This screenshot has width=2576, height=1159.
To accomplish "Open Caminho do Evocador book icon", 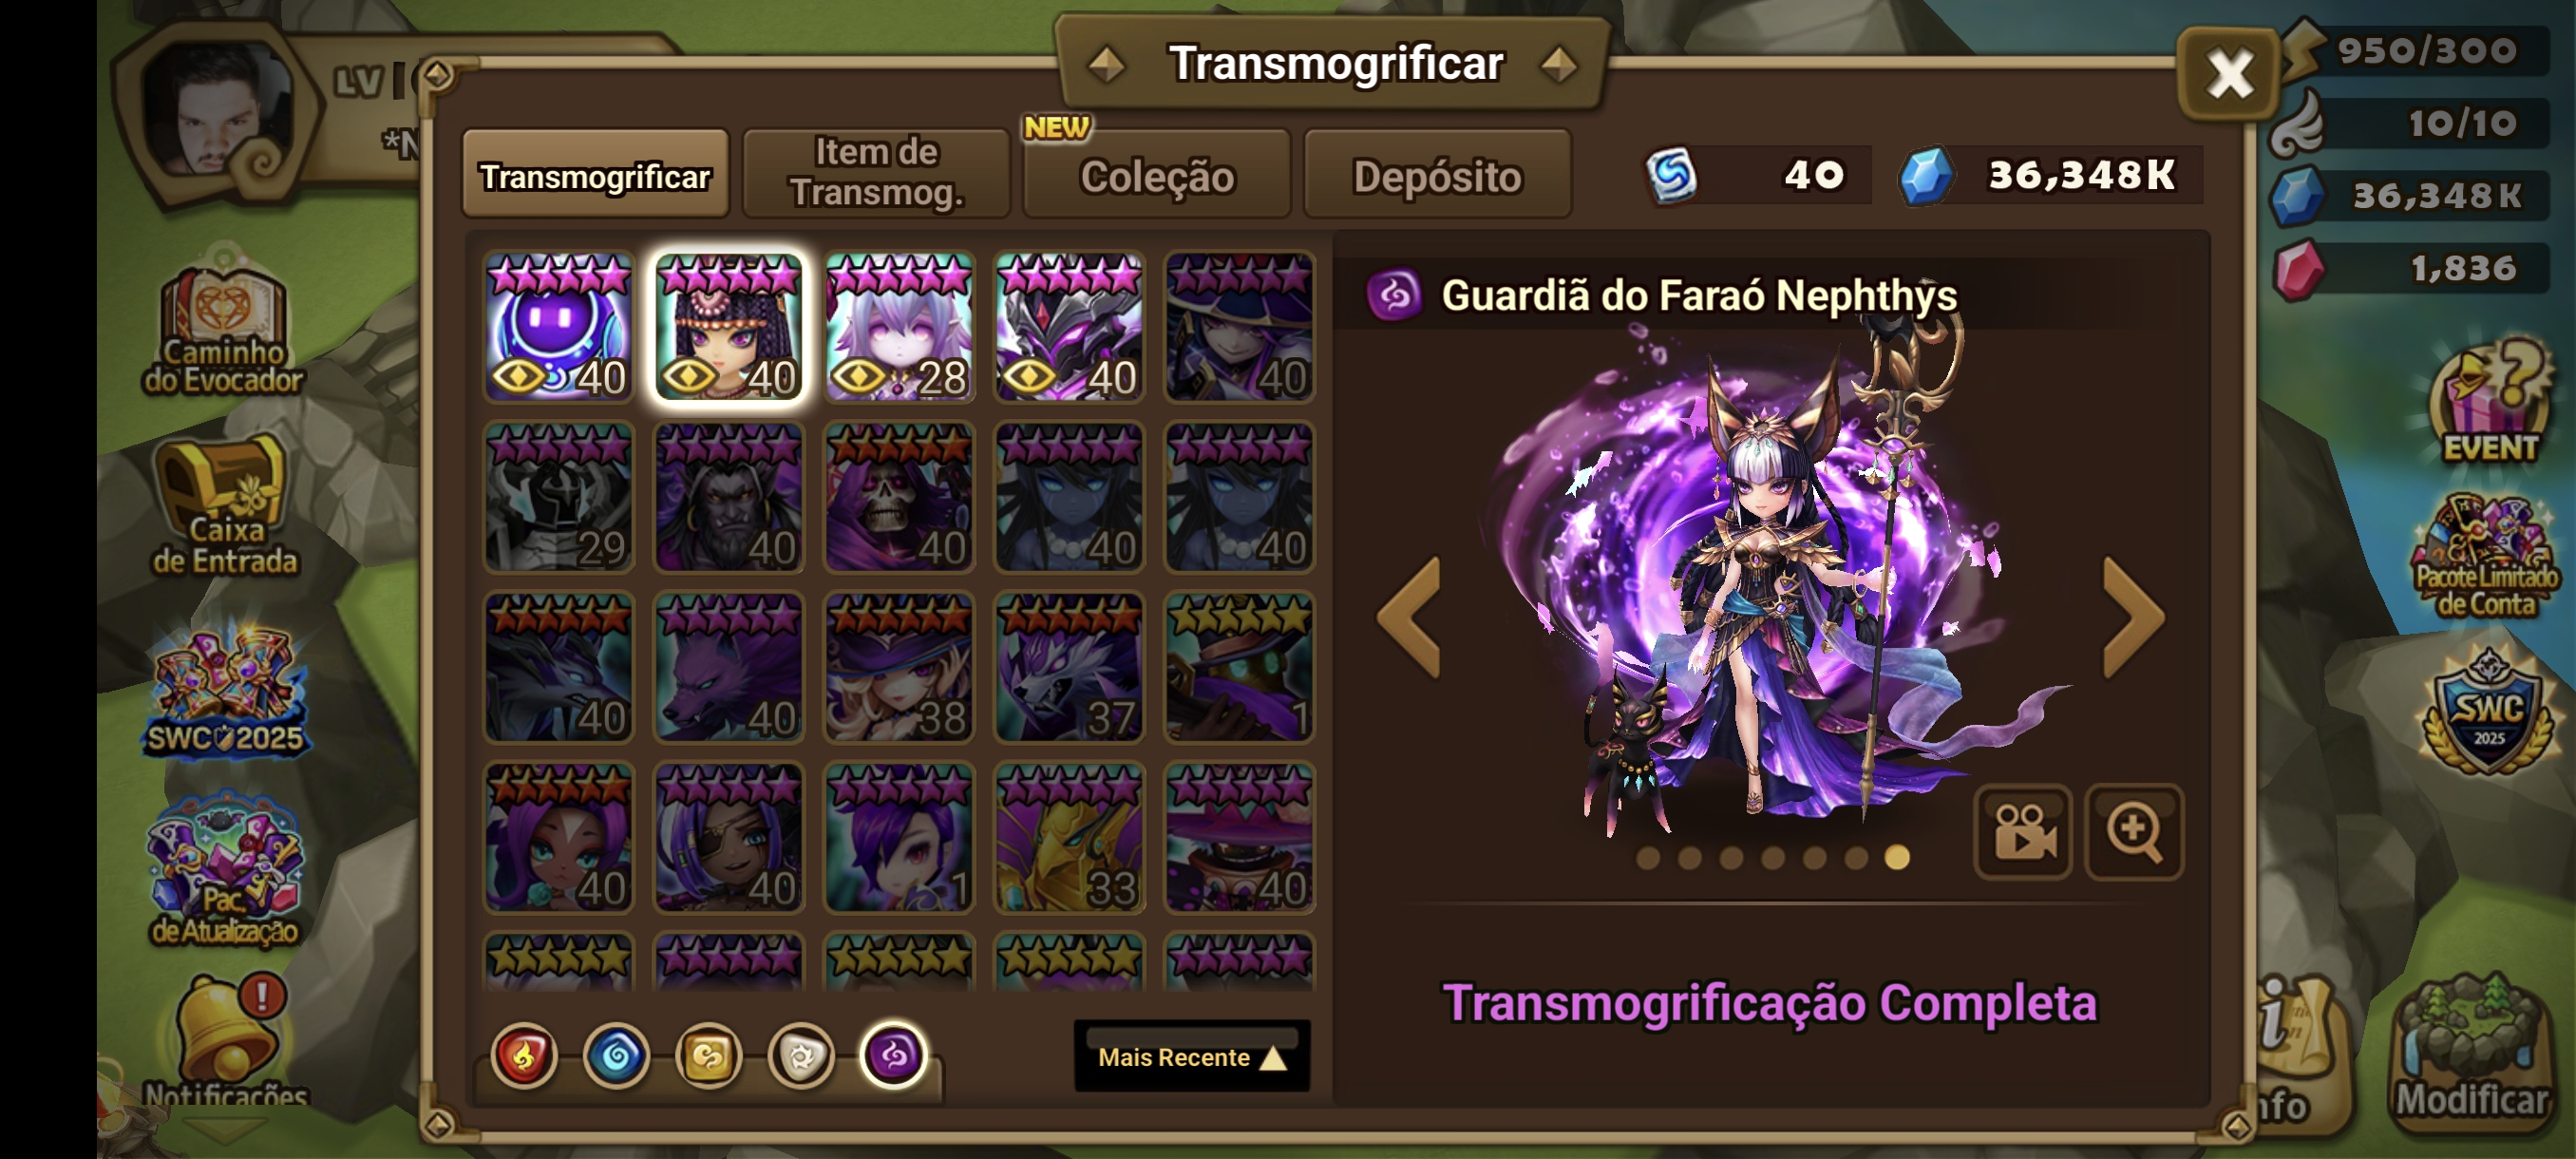I will (224, 325).
